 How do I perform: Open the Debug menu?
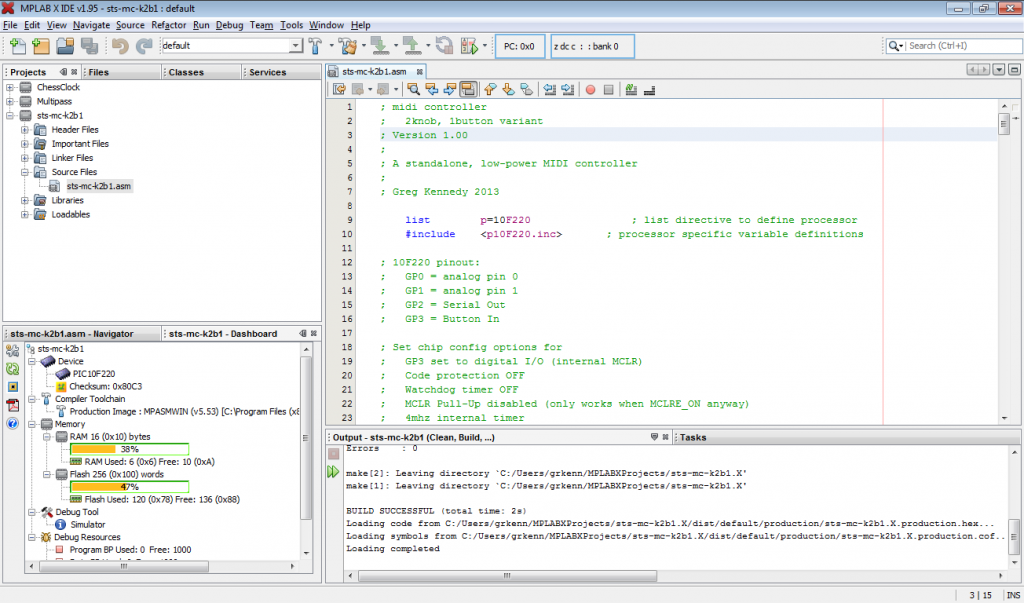pyautogui.click(x=229, y=25)
